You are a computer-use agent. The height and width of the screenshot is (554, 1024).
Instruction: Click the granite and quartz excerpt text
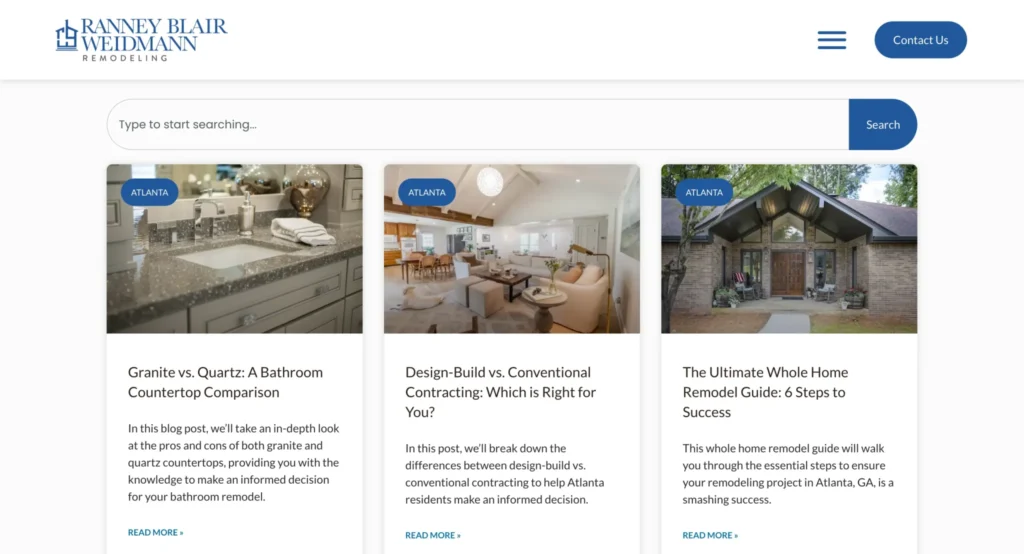[233, 462]
